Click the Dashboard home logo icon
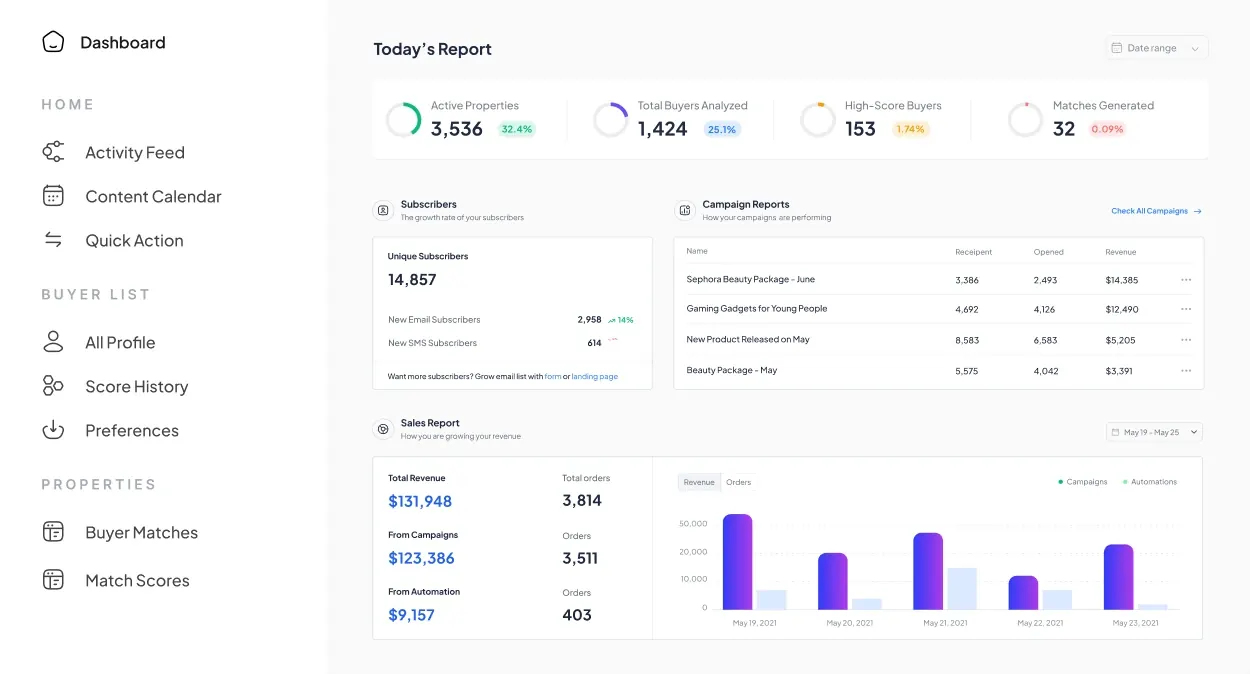This screenshot has width=1250, height=674. 53,42
